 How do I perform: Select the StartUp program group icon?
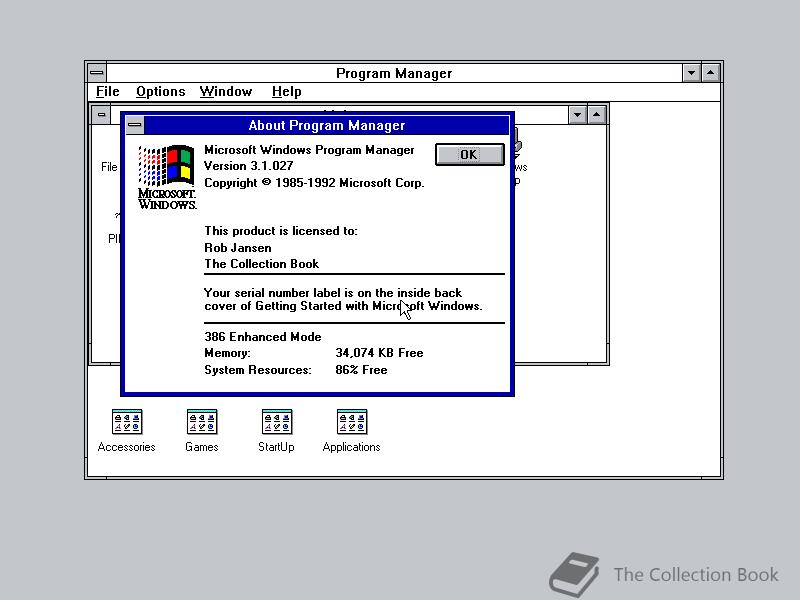[x=277, y=431]
